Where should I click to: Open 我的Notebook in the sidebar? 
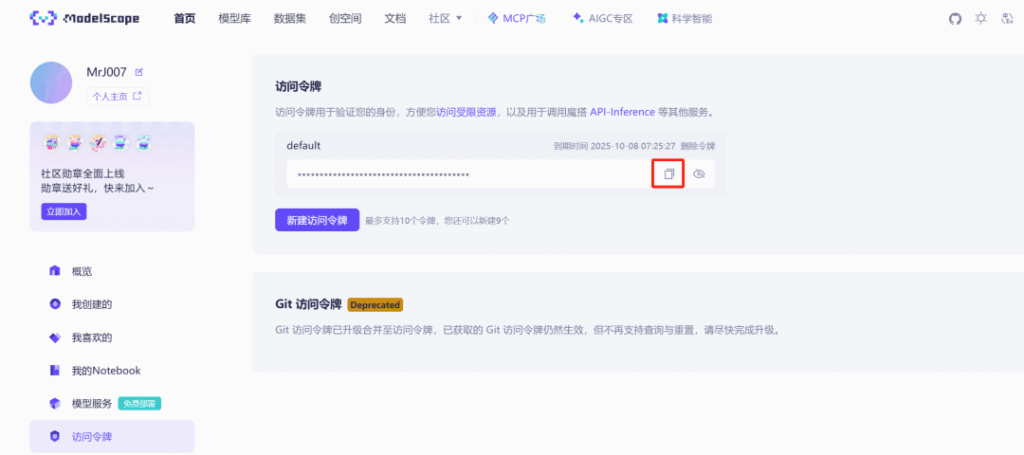click(x=105, y=370)
